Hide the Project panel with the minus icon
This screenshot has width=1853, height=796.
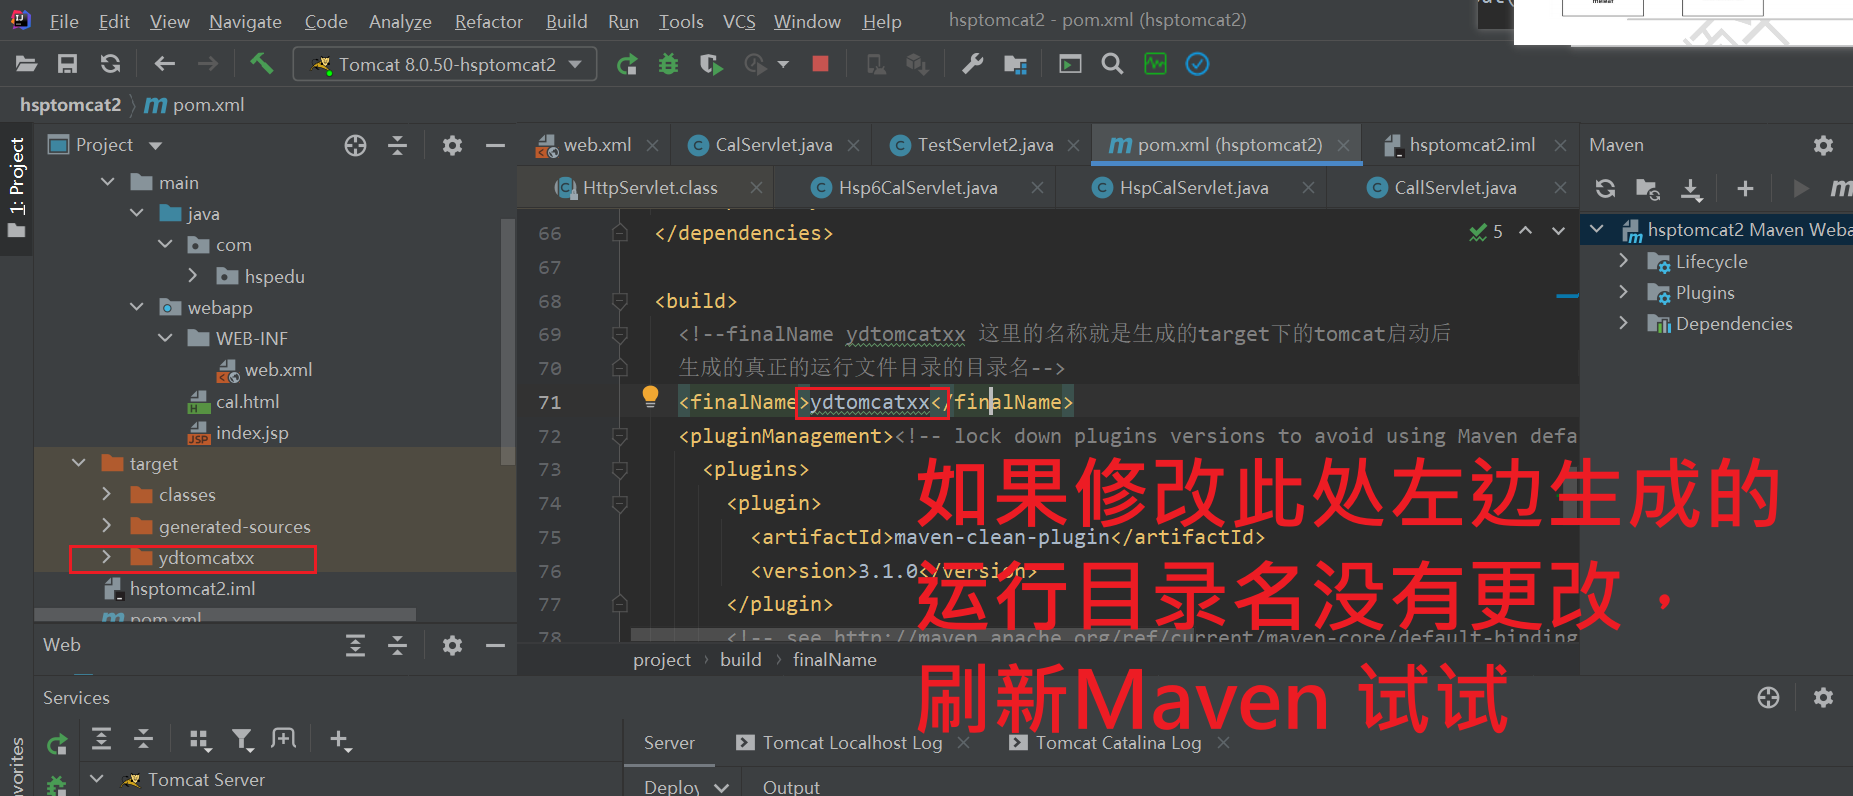[x=495, y=146]
